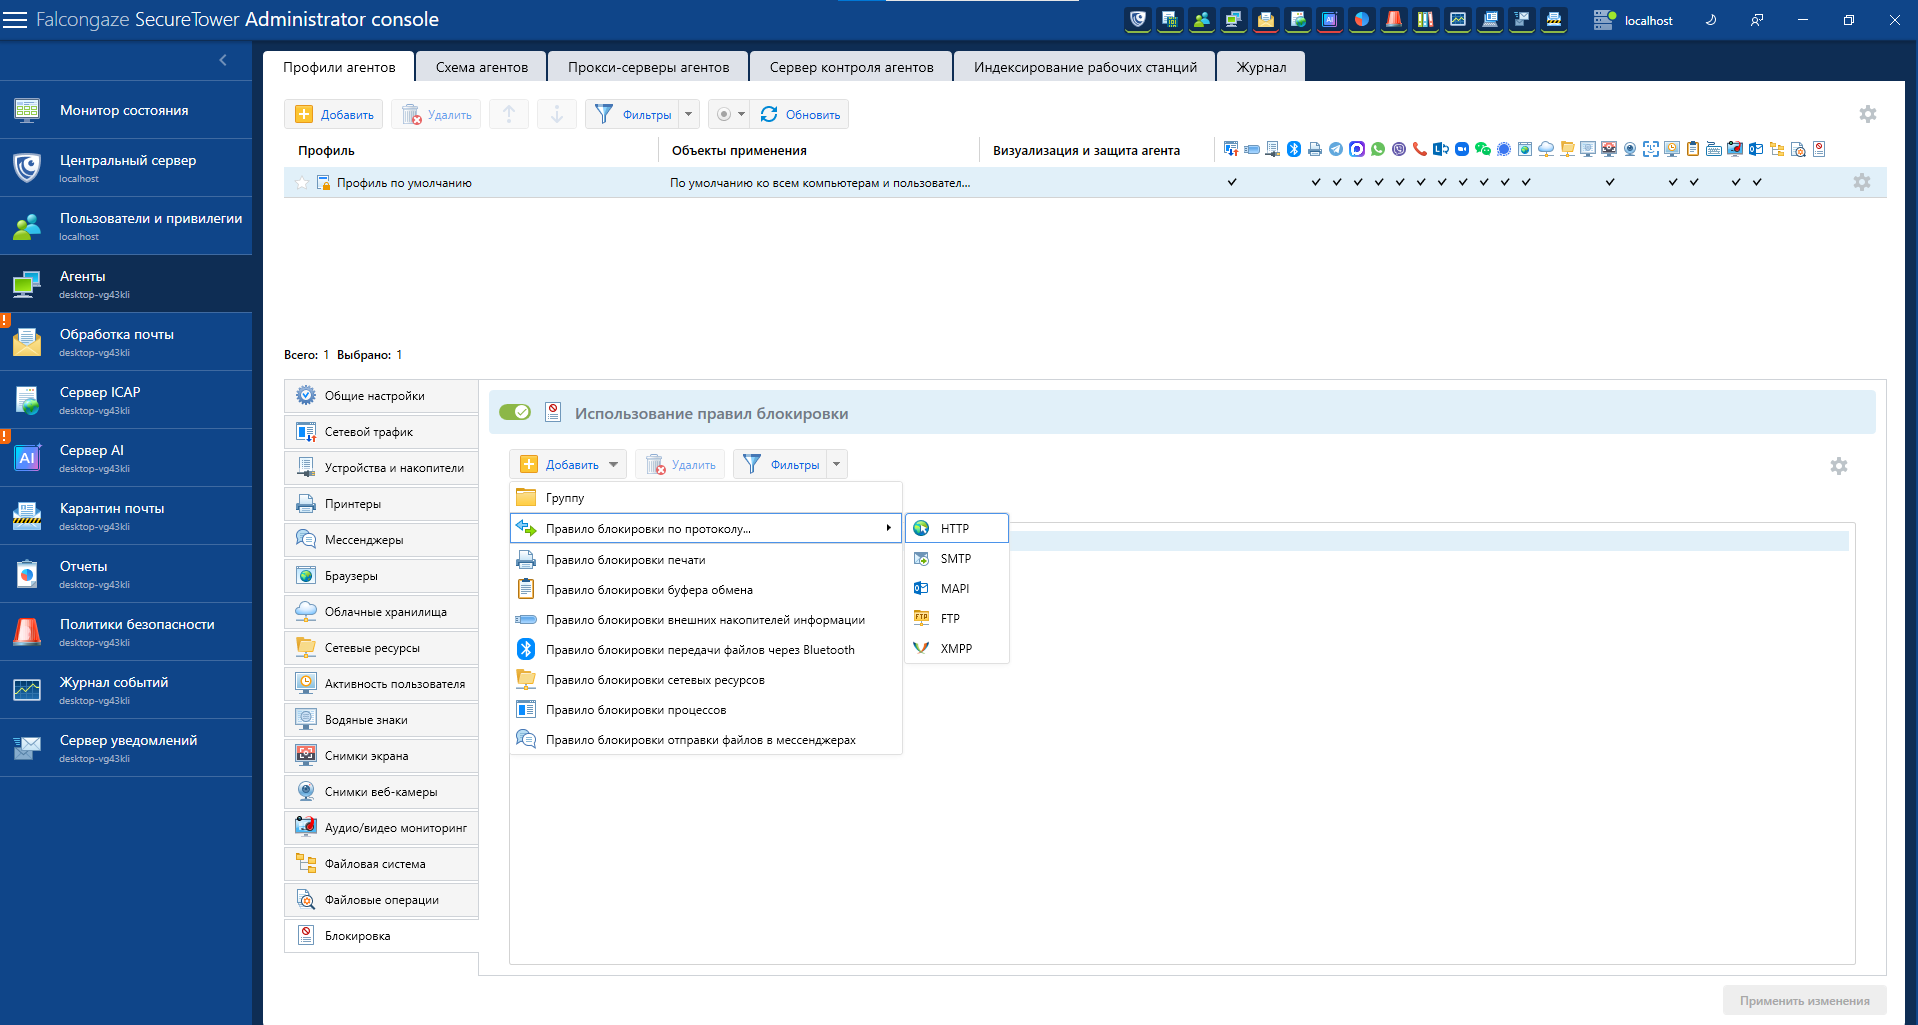
Task: Move profile up with arrow button
Action: [509, 114]
